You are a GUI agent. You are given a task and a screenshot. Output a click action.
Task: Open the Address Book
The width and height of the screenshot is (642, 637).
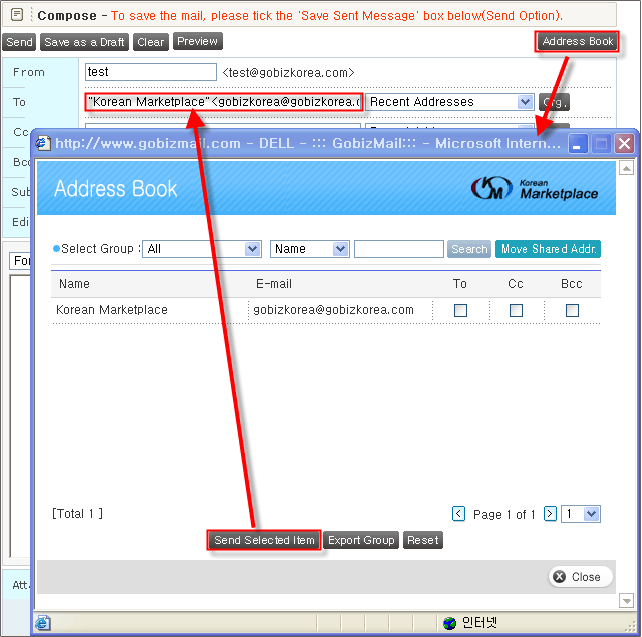click(x=576, y=41)
